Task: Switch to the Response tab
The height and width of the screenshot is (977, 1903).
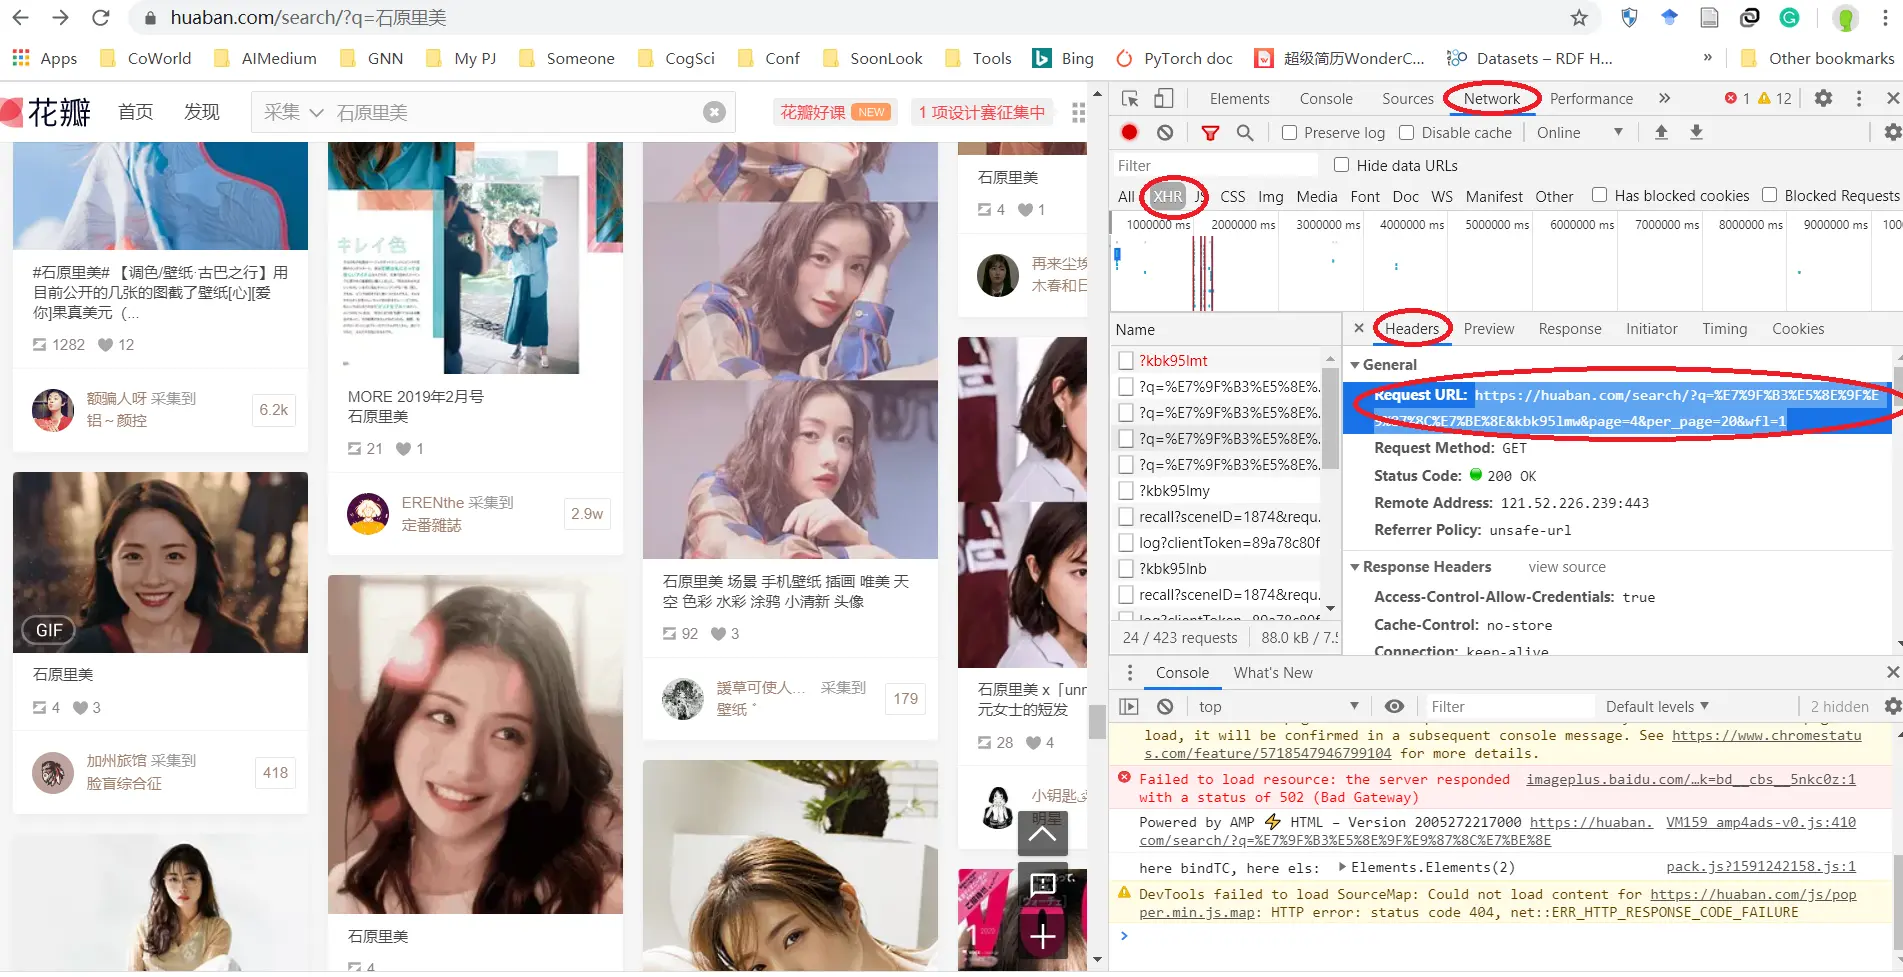Action: coord(1569,329)
